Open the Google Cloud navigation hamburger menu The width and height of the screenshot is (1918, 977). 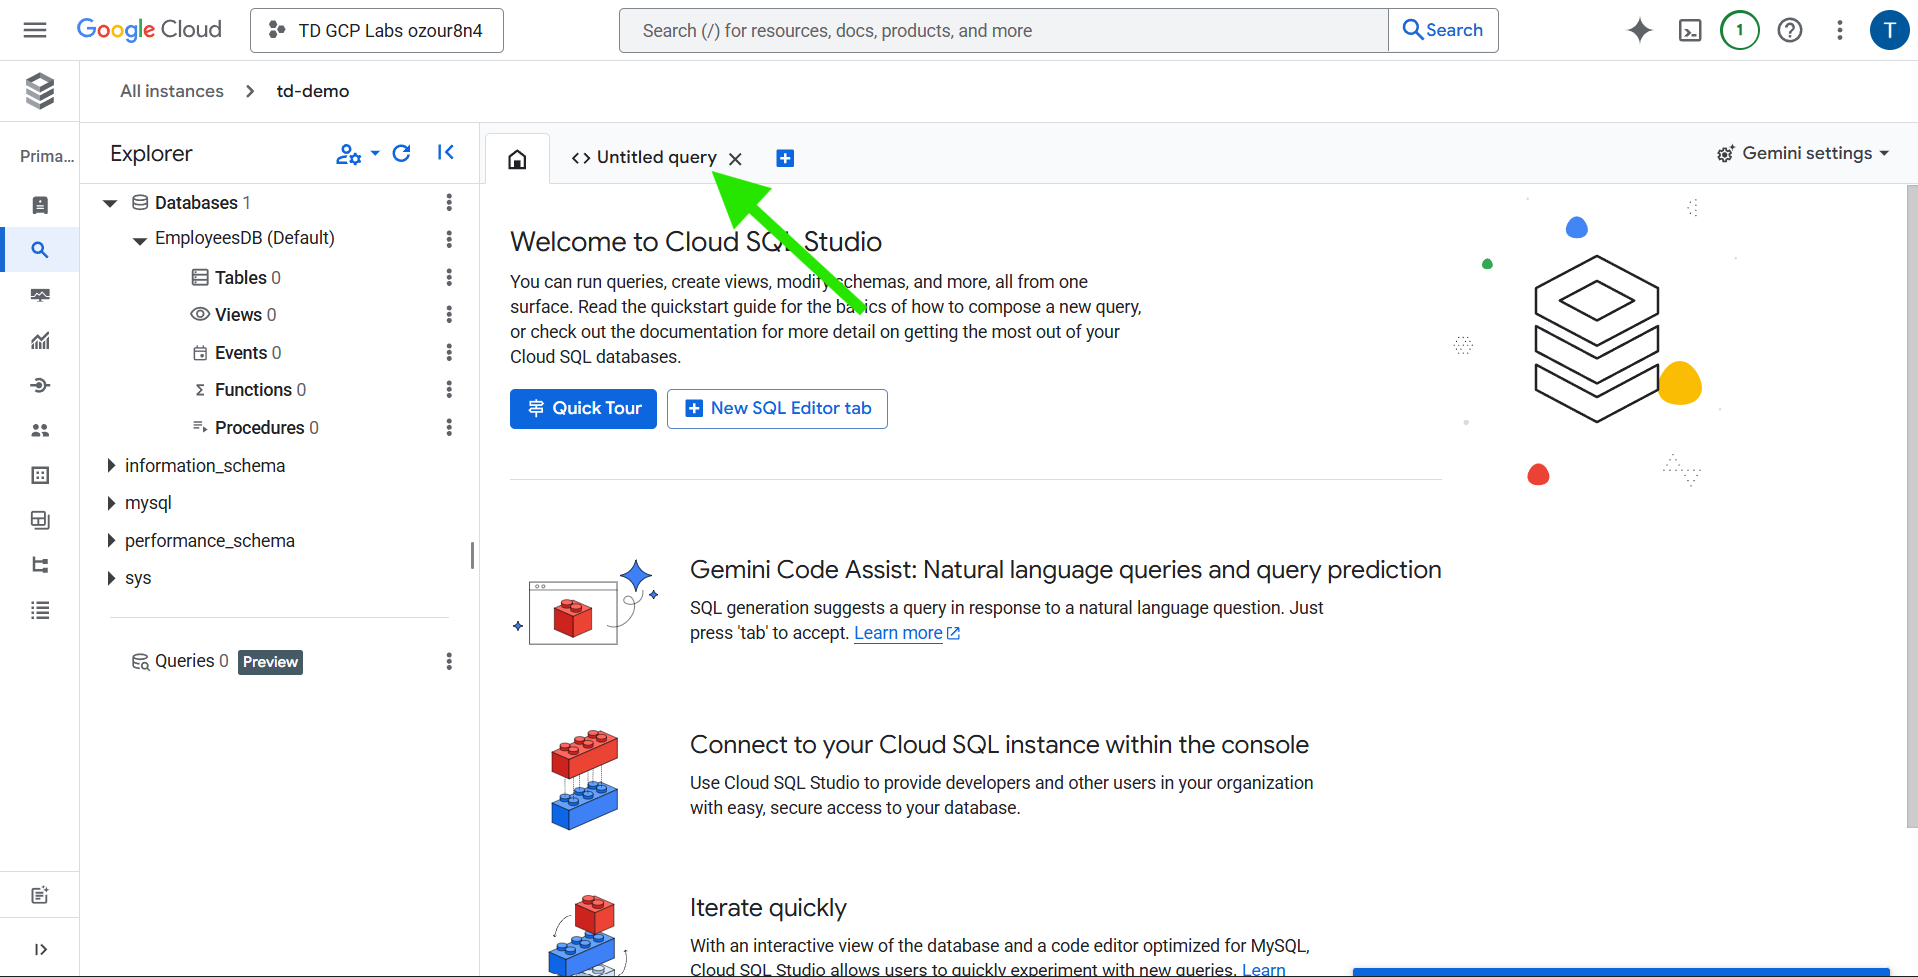point(35,30)
